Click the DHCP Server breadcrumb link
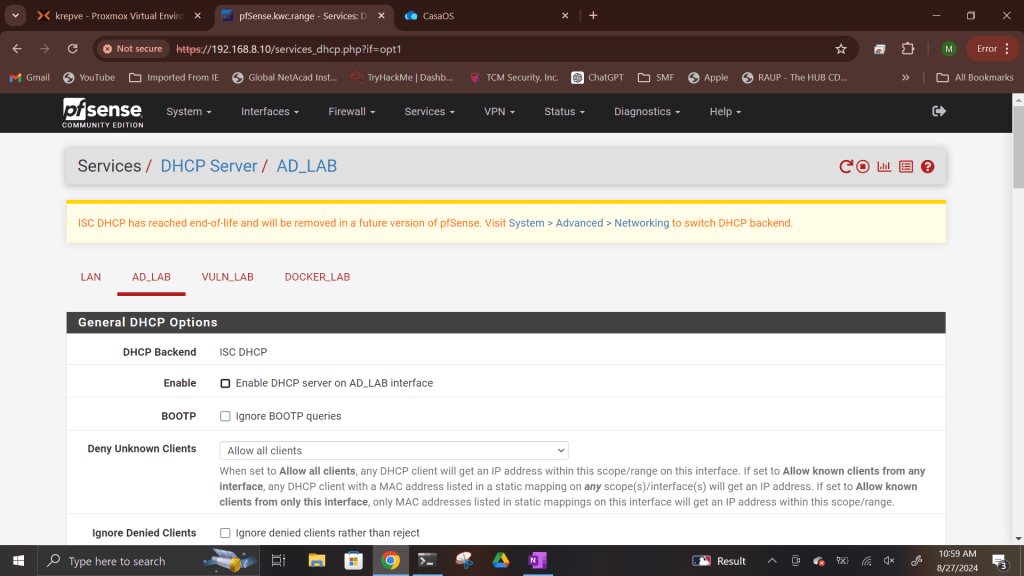1024x576 pixels. coord(209,166)
